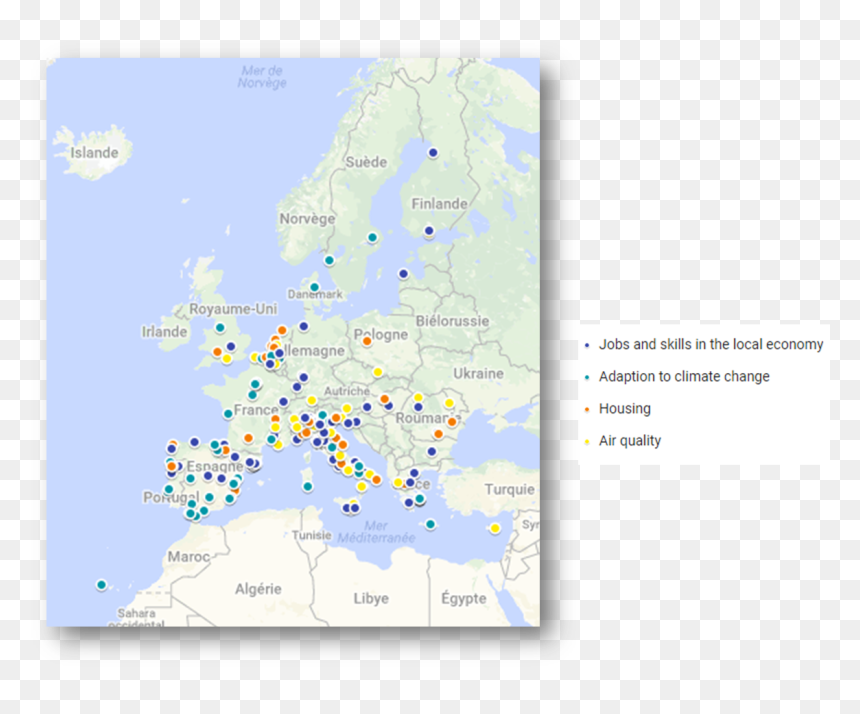The width and height of the screenshot is (860, 714).
Task: Click the 'Autriche' map label
Action: click(347, 391)
